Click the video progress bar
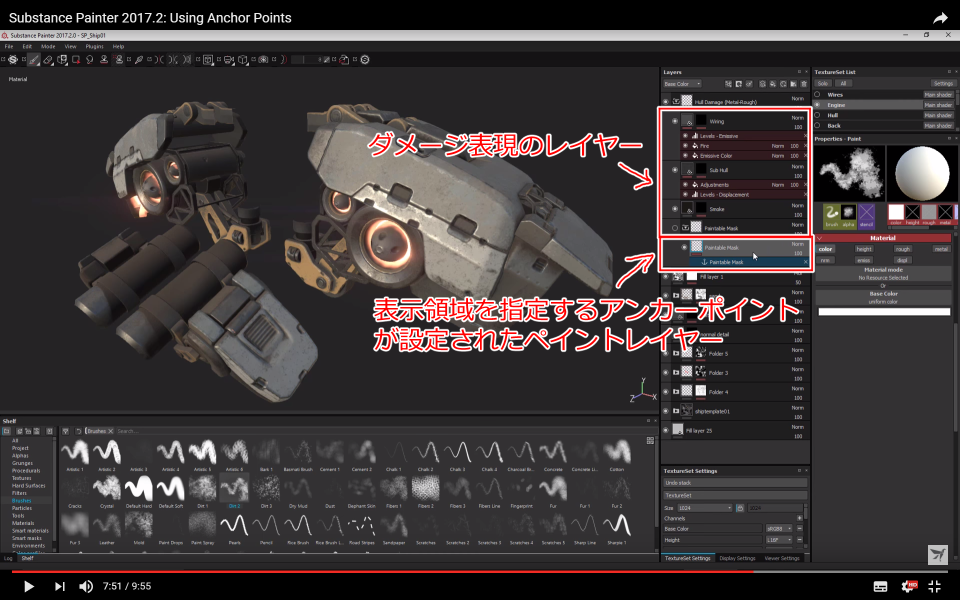This screenshot has height=600, width=960. click(x=480, y=572)
